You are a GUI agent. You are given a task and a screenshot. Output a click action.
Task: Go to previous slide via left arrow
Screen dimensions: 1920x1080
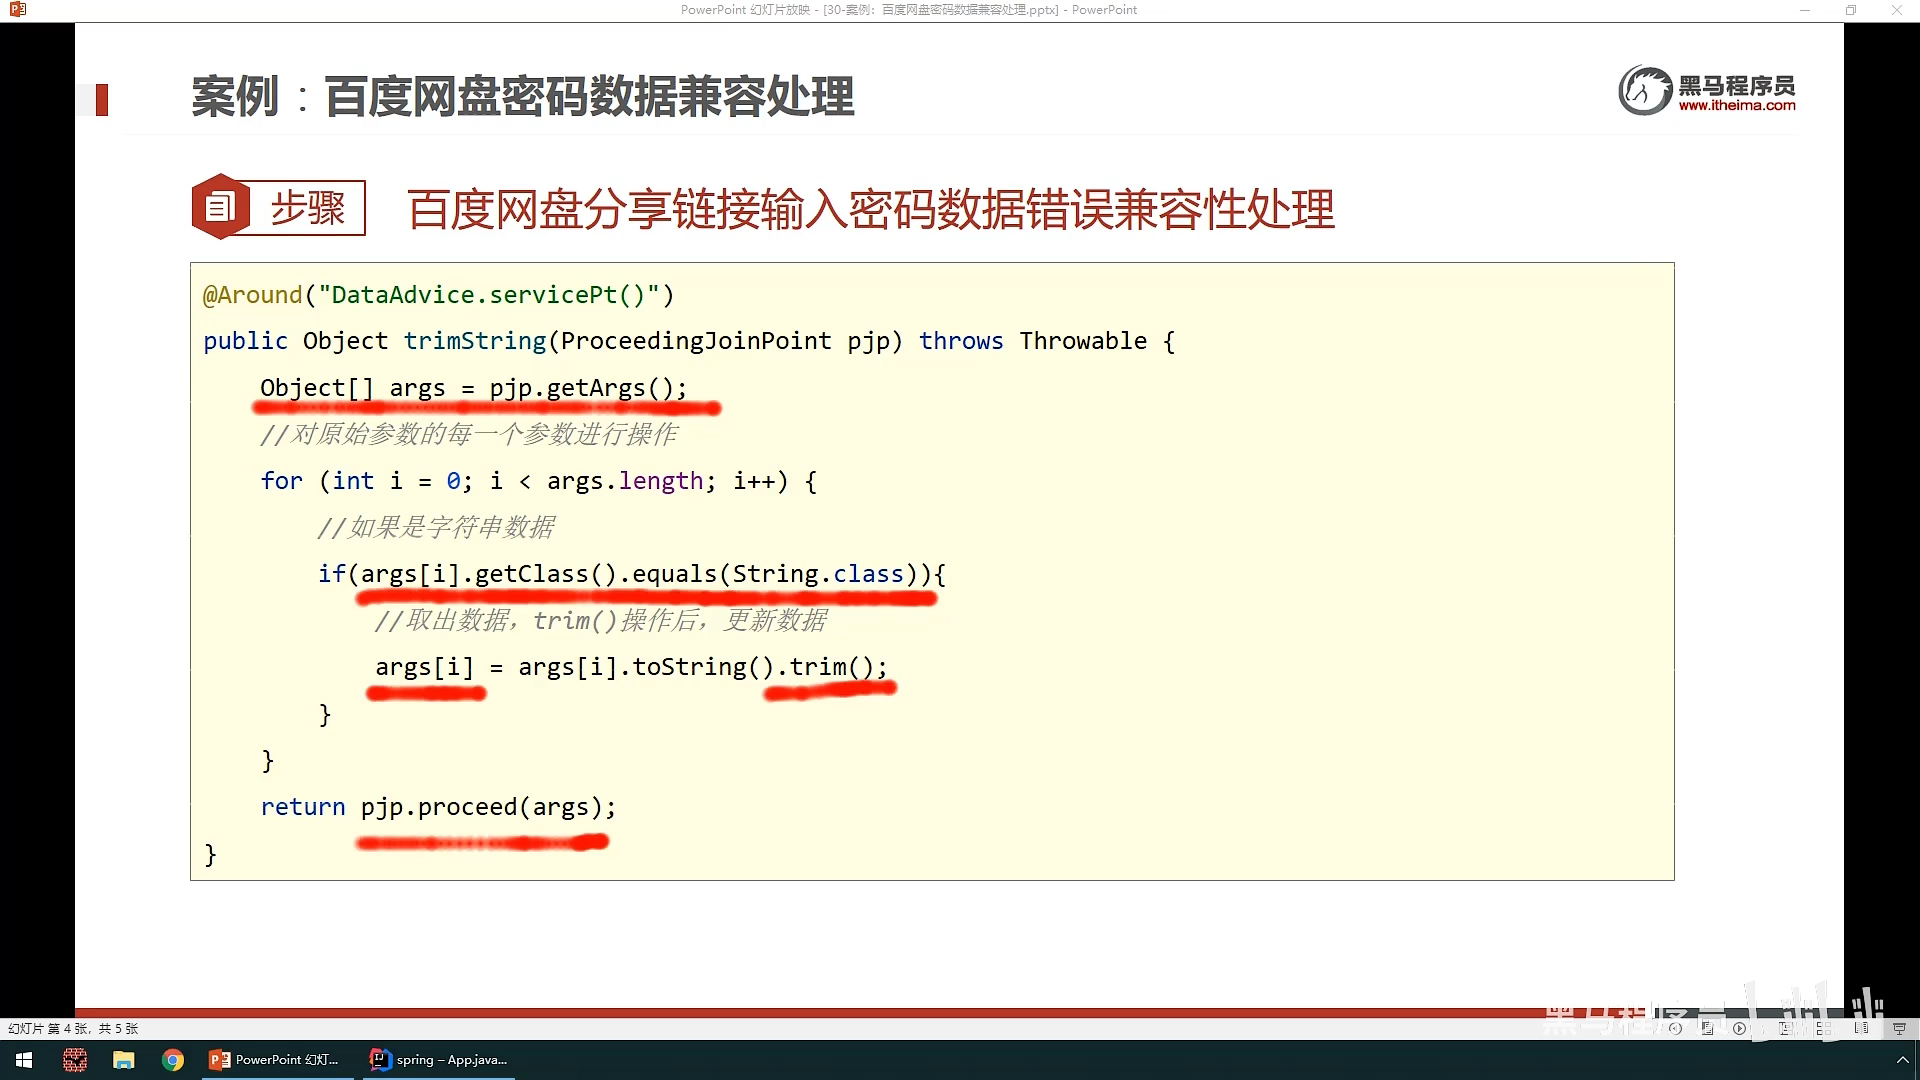(1675, 1028)
